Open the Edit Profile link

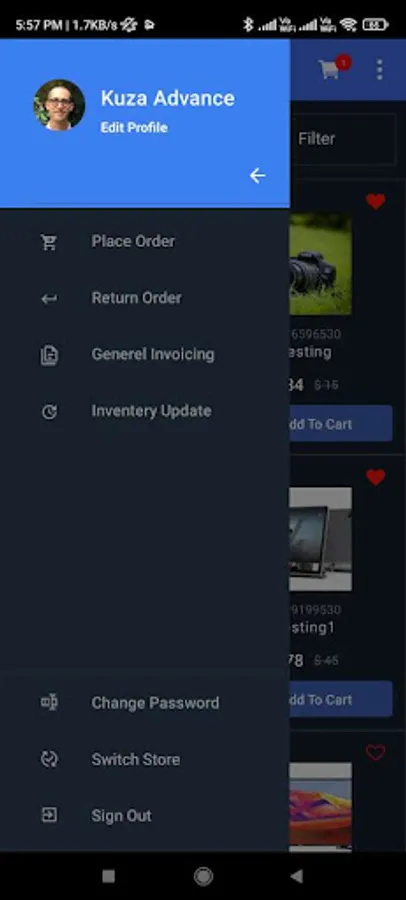[134, 127]
